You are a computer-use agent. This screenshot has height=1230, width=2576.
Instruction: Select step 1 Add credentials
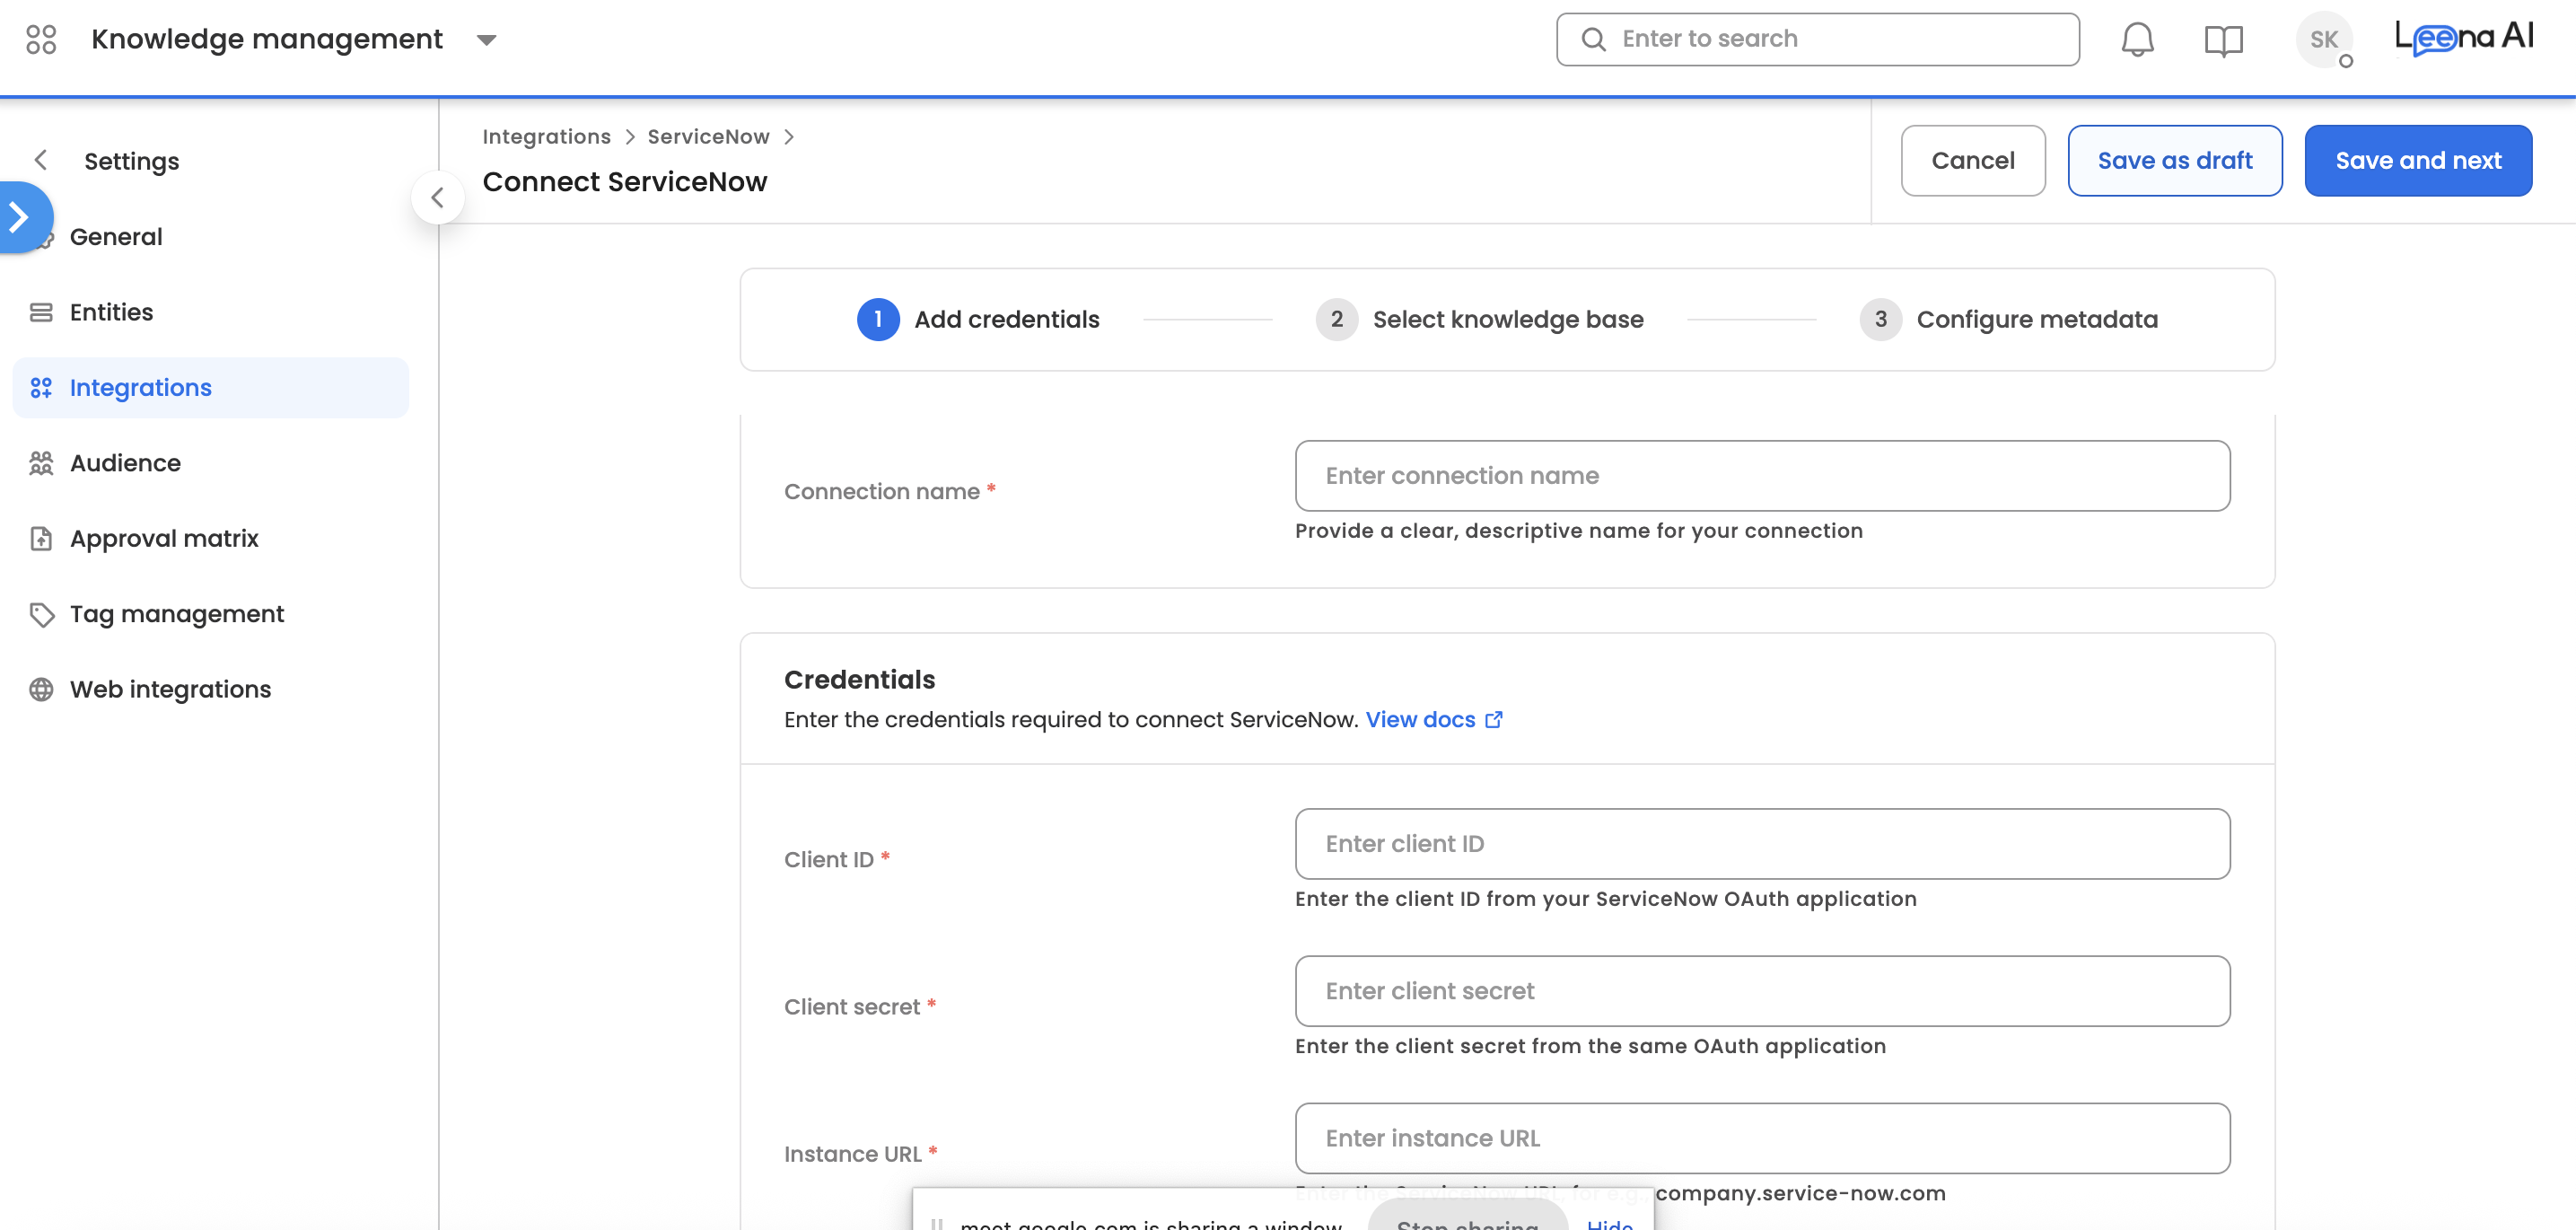click(978, 319)
